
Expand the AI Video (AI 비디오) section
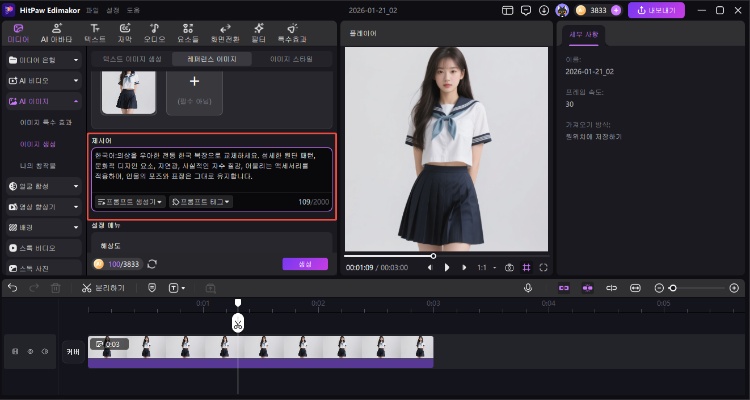[x=44, y=81]
